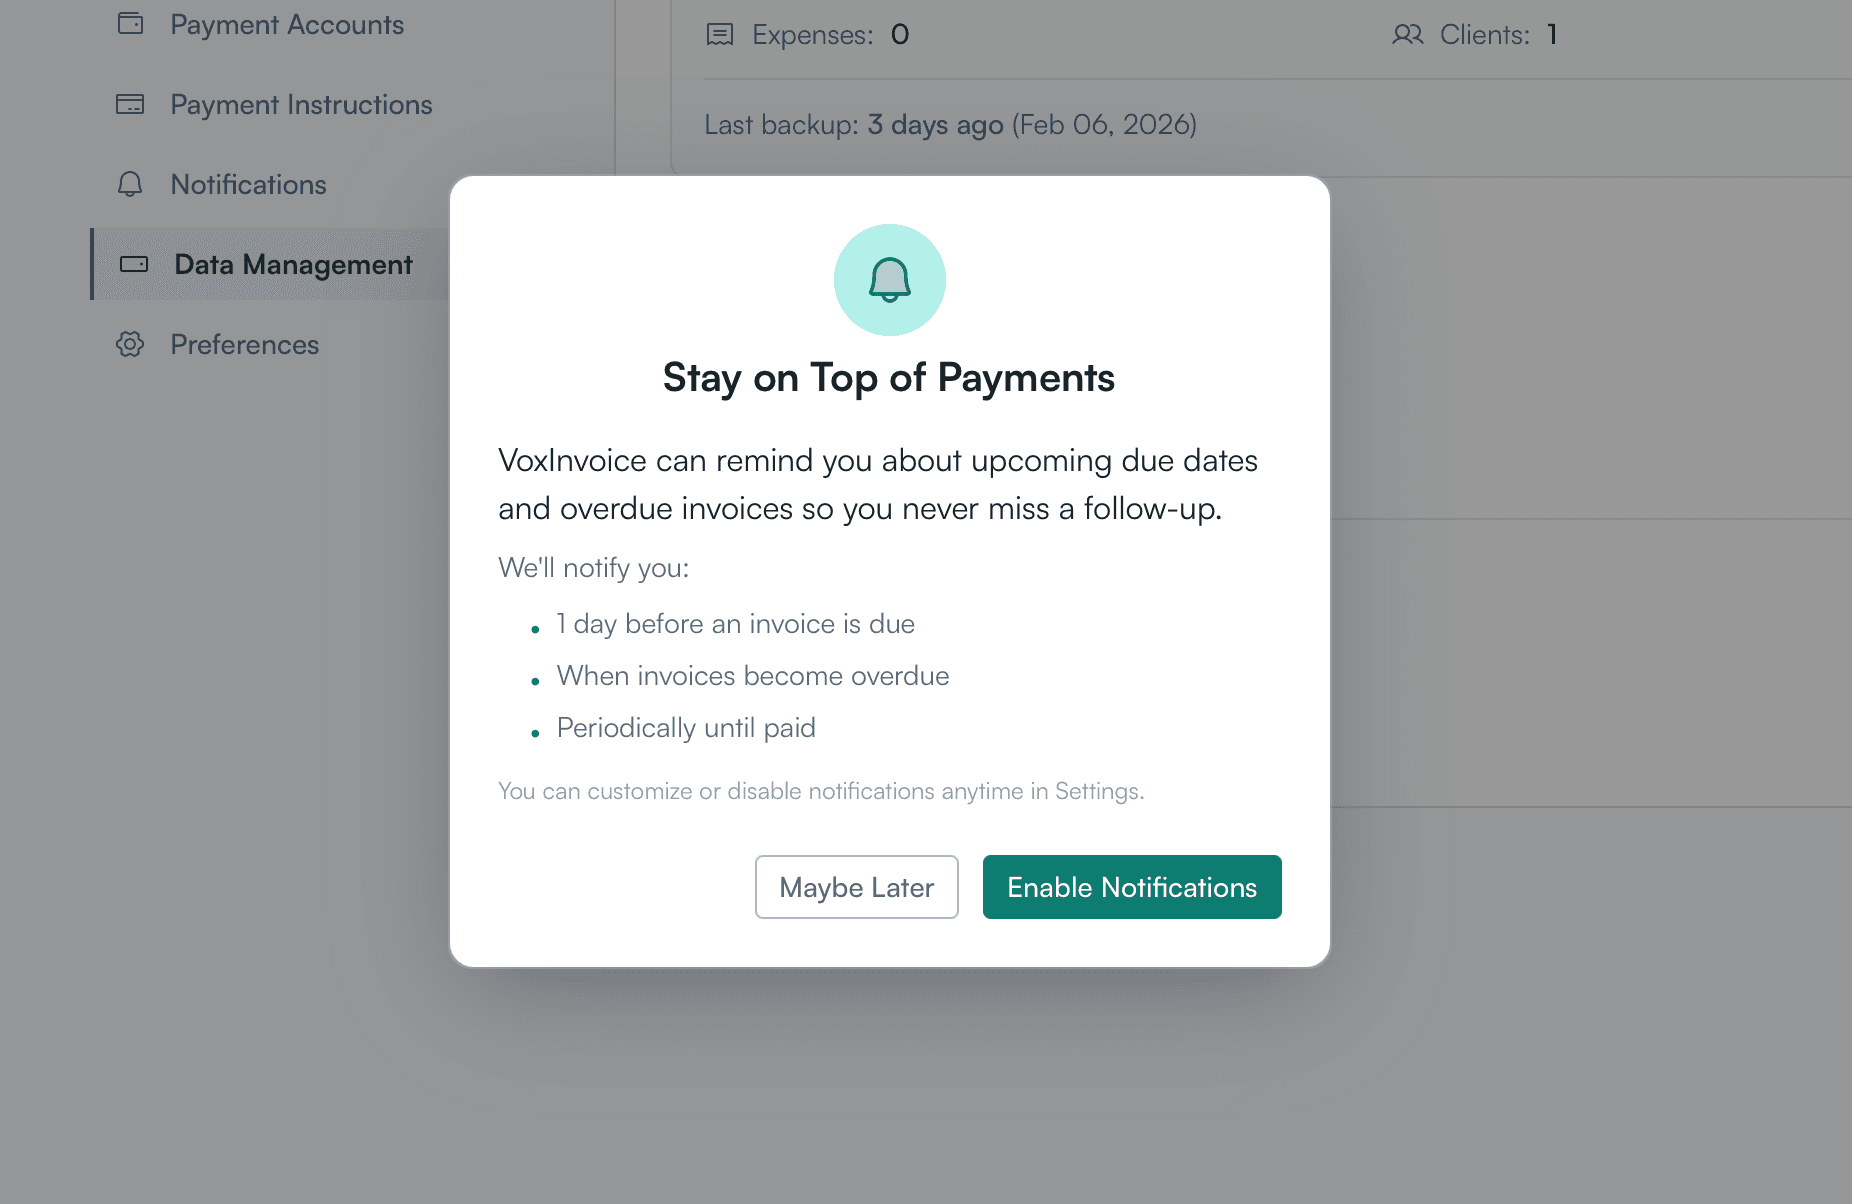The width and height of the screenshot is (1852, 1204).
Task: Select the highlighted Data Management entry
Action: (292, 264)
